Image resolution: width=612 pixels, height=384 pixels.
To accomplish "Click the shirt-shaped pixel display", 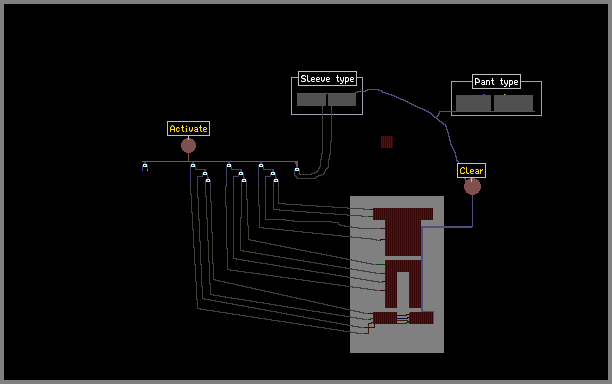I will click(x=403, y=231).
